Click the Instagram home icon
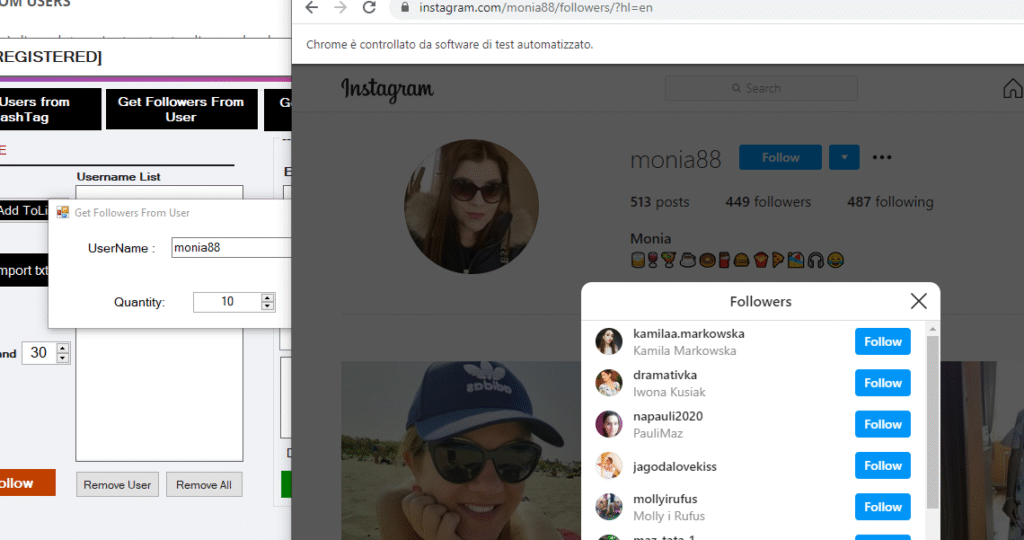1024x540 pixels. pyautogui.click(x=1012, y=89)
